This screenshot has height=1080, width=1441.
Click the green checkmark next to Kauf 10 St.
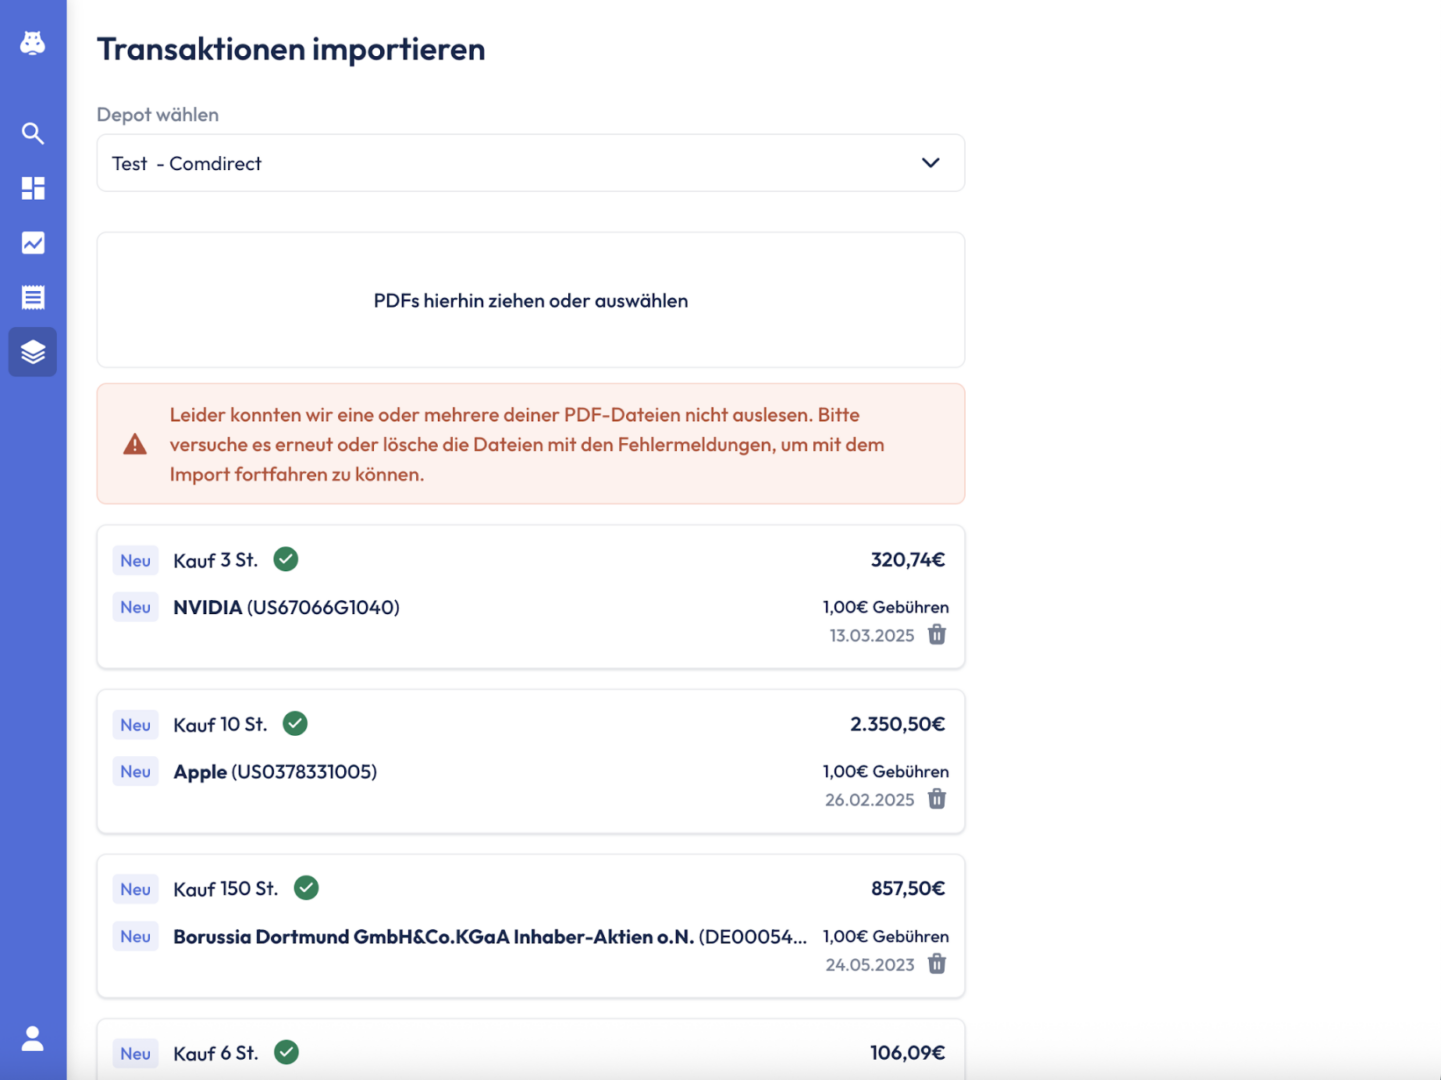(295, 724)
